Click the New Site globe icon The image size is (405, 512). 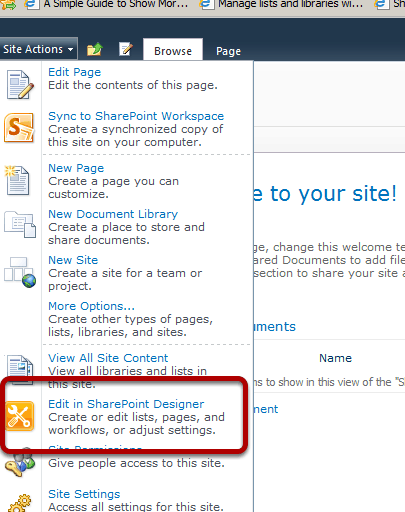[20, 272]
